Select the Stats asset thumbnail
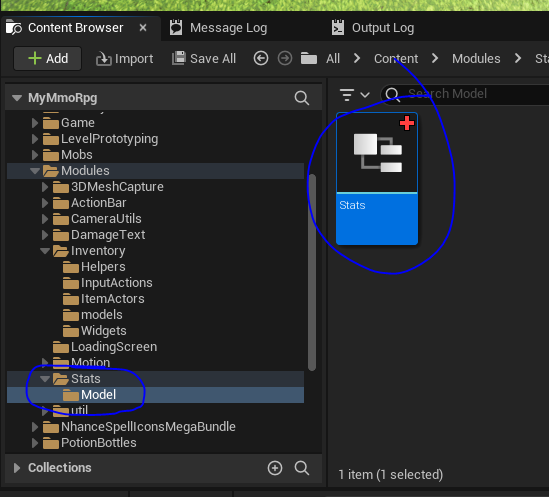Viewport: 549px width, 497px height. [377, 179]
